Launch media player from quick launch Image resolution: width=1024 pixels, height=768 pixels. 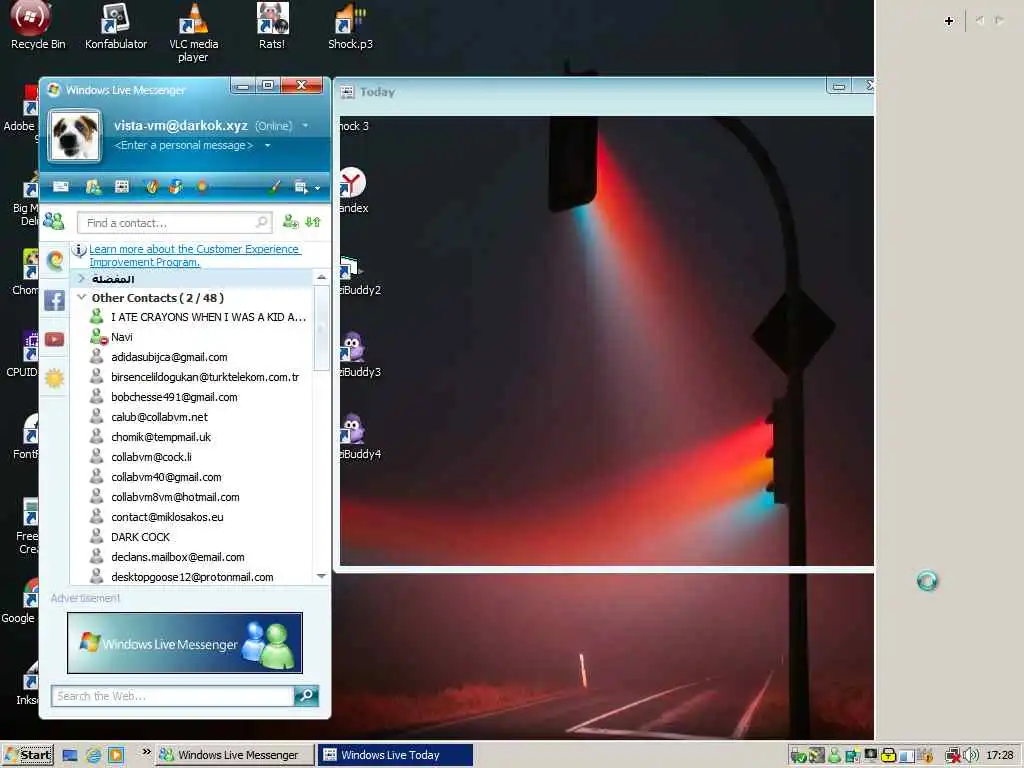pos(116,756)
